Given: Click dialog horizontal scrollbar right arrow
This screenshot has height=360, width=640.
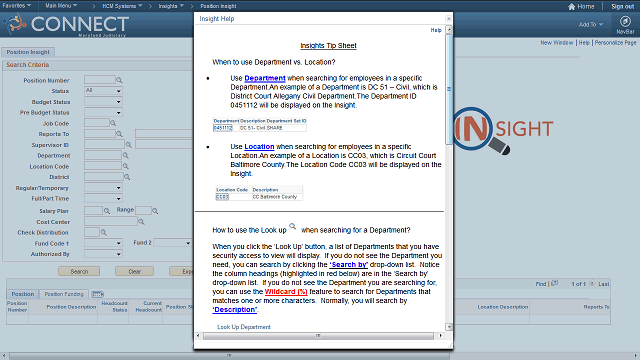Looking at the screenshot, I should pos(440,336).
